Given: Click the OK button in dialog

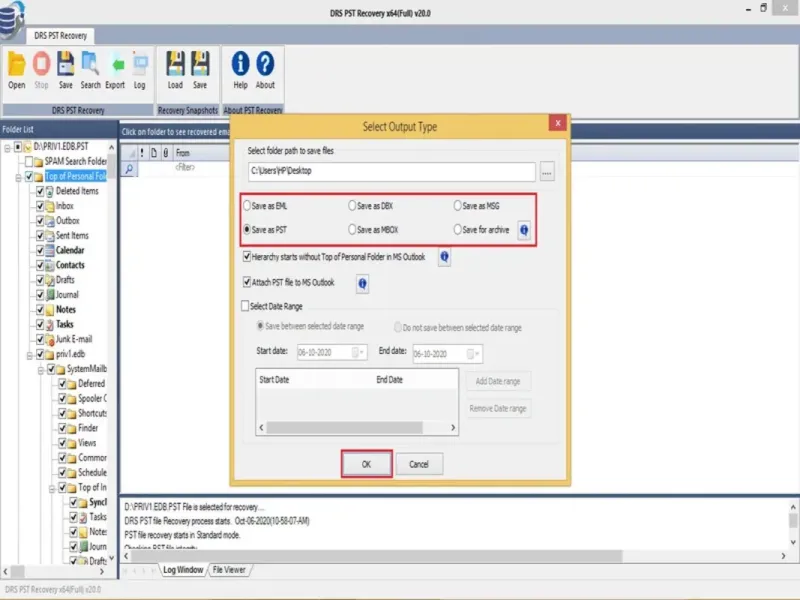Looking at the screenshot, I should pos(366,464).
